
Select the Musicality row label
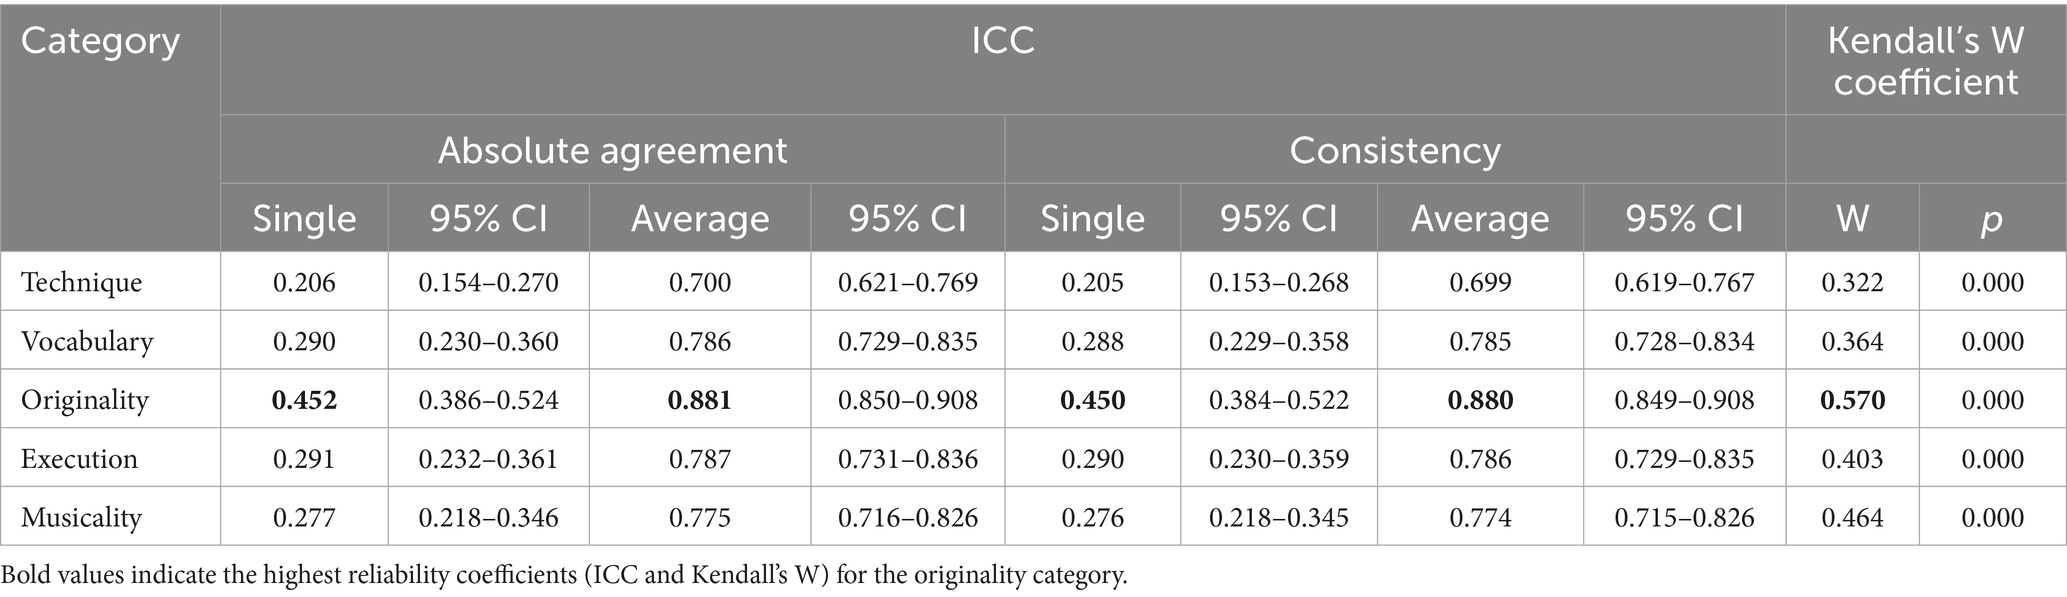coord(82,518)
